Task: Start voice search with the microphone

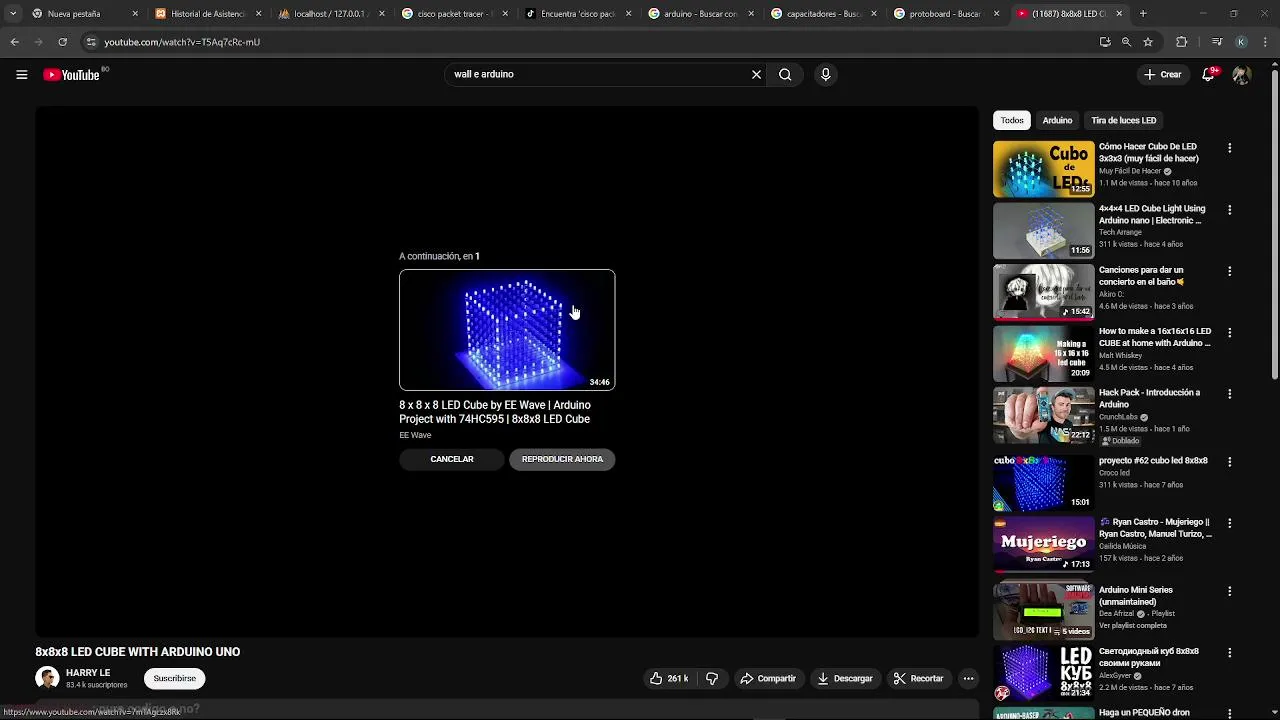Action: [825, 74]
